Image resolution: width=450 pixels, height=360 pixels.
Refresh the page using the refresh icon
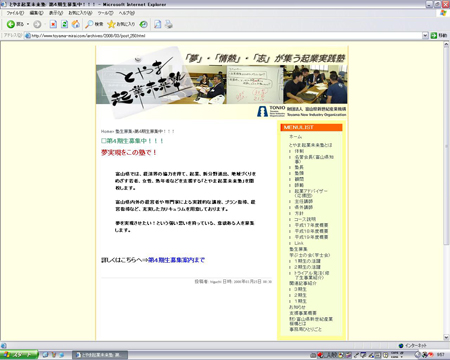click(x=64, y=24)
